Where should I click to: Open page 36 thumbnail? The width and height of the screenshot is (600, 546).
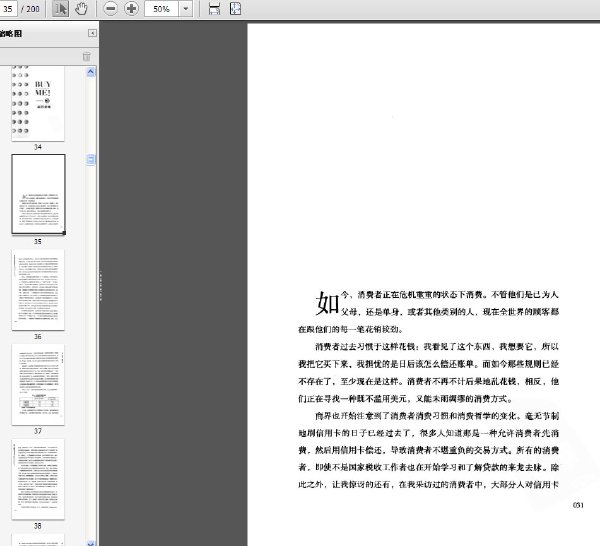coord(38,290)
